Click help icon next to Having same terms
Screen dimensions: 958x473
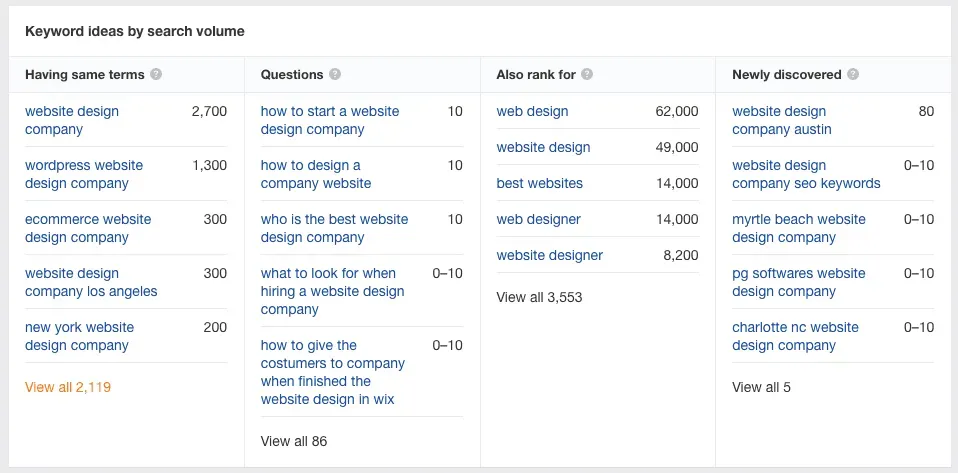pos(156,75)
